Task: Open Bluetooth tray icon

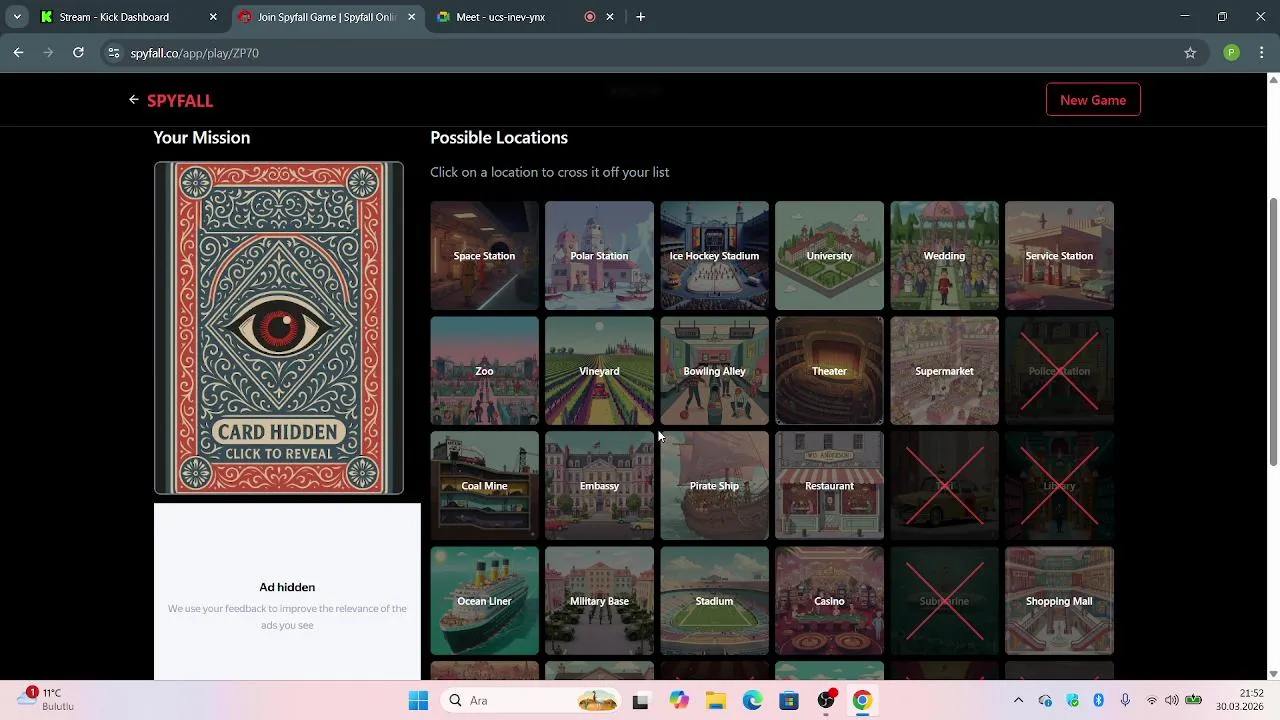Action: point(1098,700)
